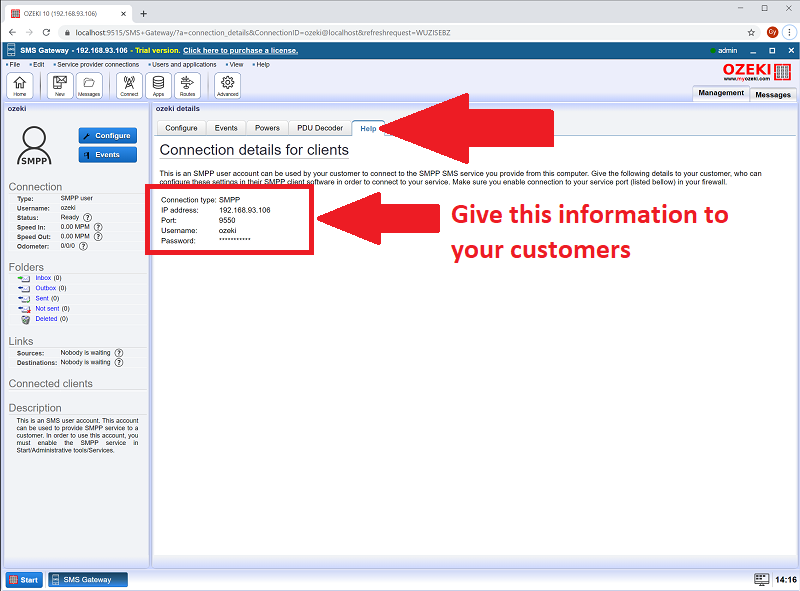
Task: Click the New message toolbar icon
Action: 60,85
